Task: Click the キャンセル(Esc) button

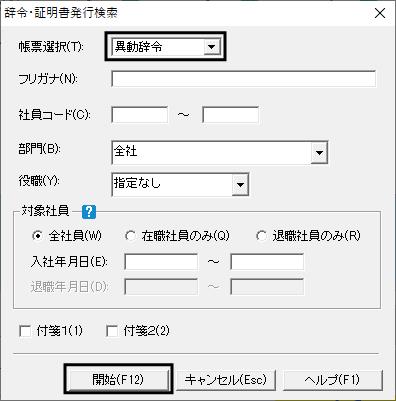Action: pyautogui.click(x=226, y=380)
